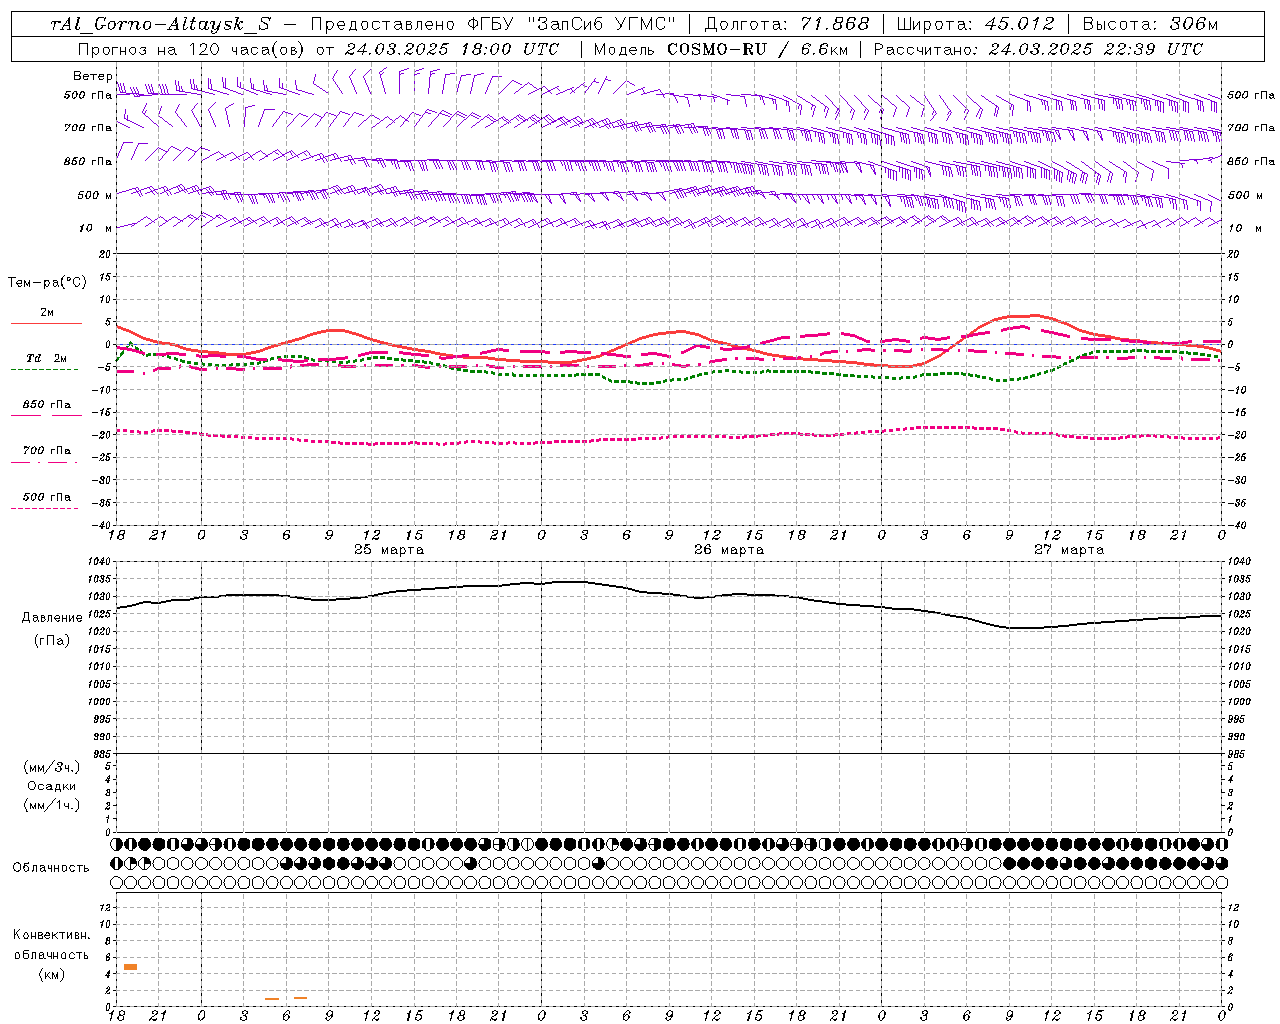Click the Тем-ра(°C) temperature panel label
The width and height of the screenshot is (1280, 1024).
47,283
